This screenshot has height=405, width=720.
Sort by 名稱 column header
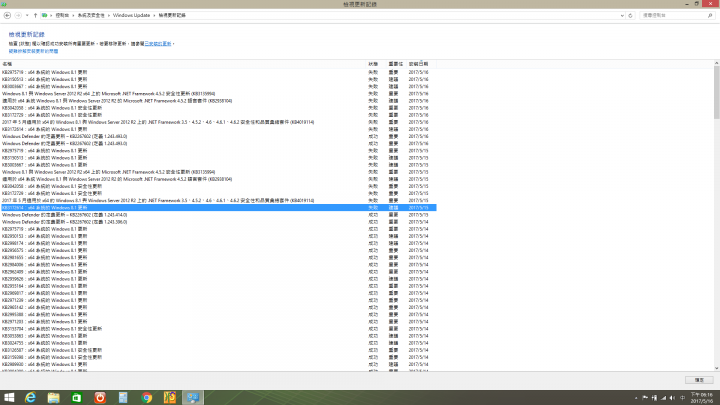(x=184, y=64)
